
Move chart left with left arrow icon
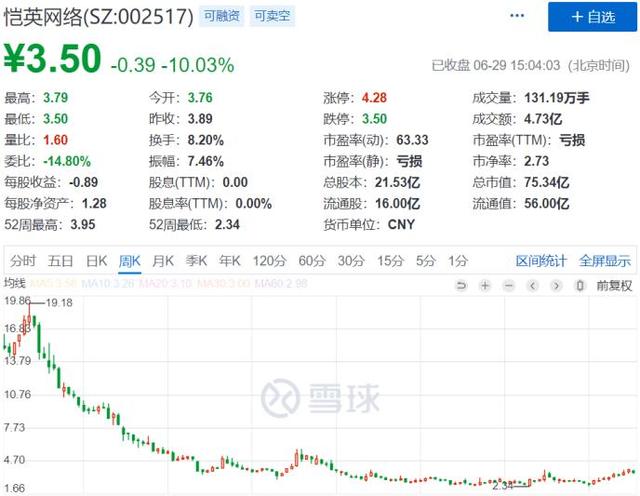click(532, 285)
